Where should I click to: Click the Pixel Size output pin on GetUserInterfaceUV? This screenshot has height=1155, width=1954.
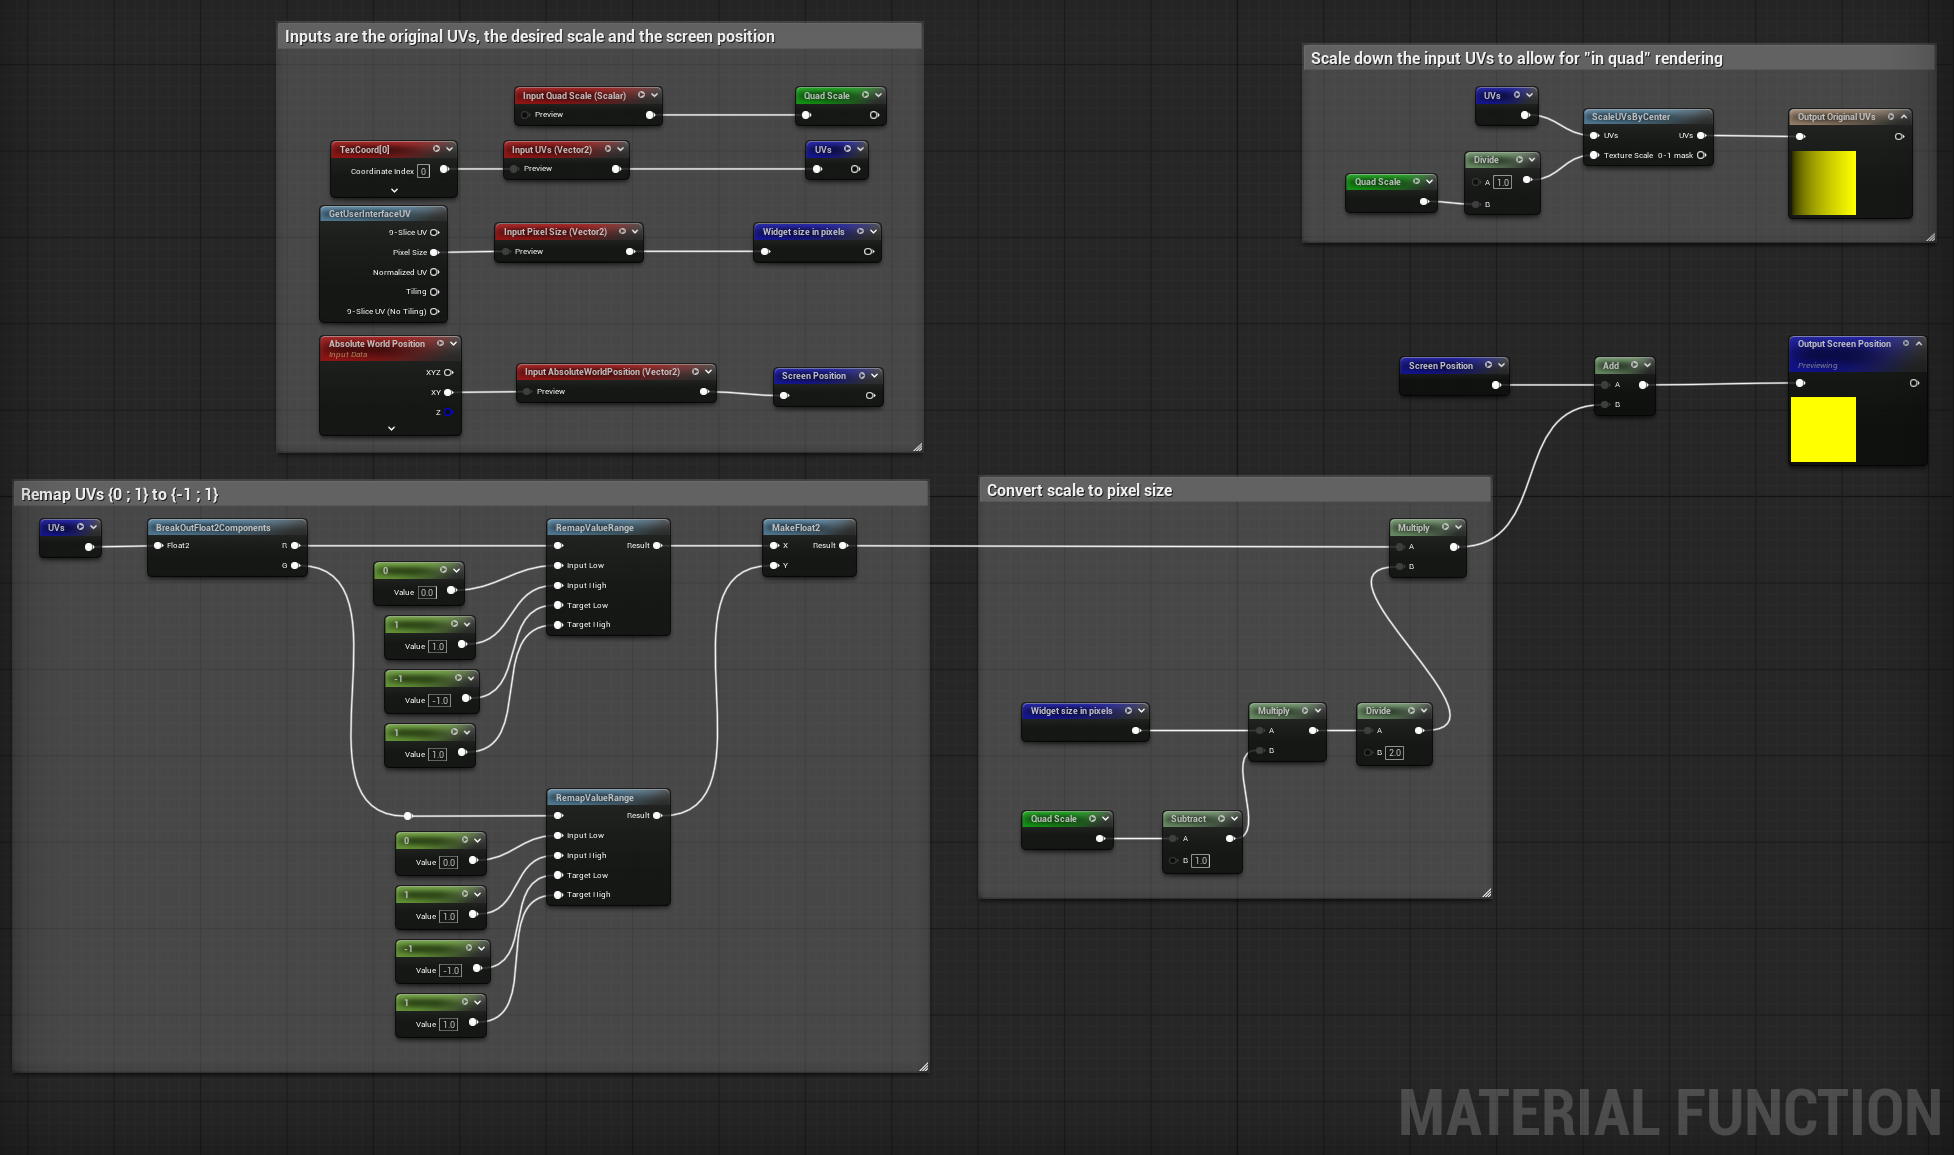click(434, 252)
